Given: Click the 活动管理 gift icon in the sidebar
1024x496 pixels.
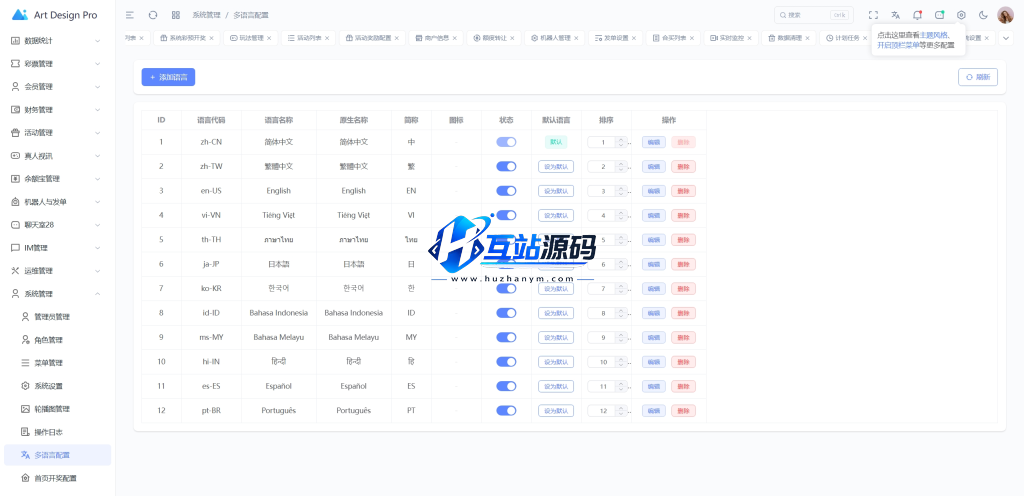Looking at the screenshot, I should pyautogui.click(x=16, y=132).
